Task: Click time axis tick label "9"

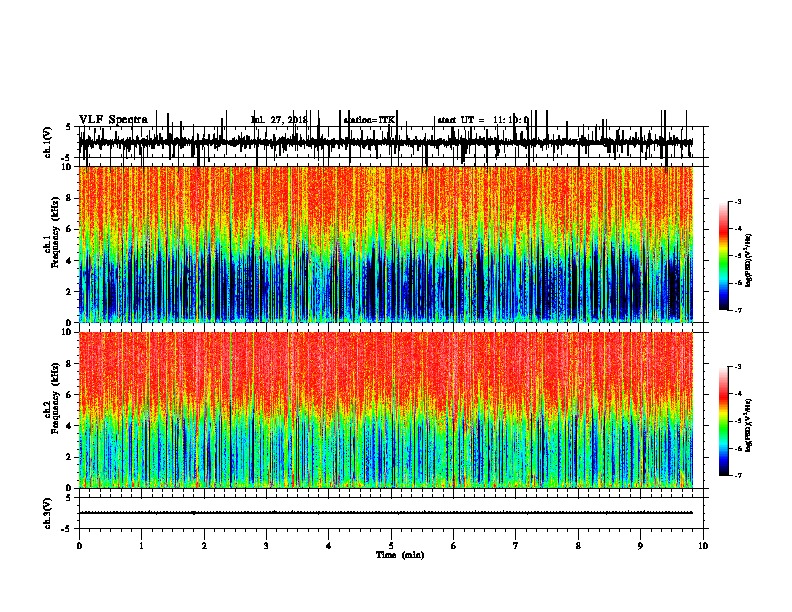Action: [x=640, y=546]
